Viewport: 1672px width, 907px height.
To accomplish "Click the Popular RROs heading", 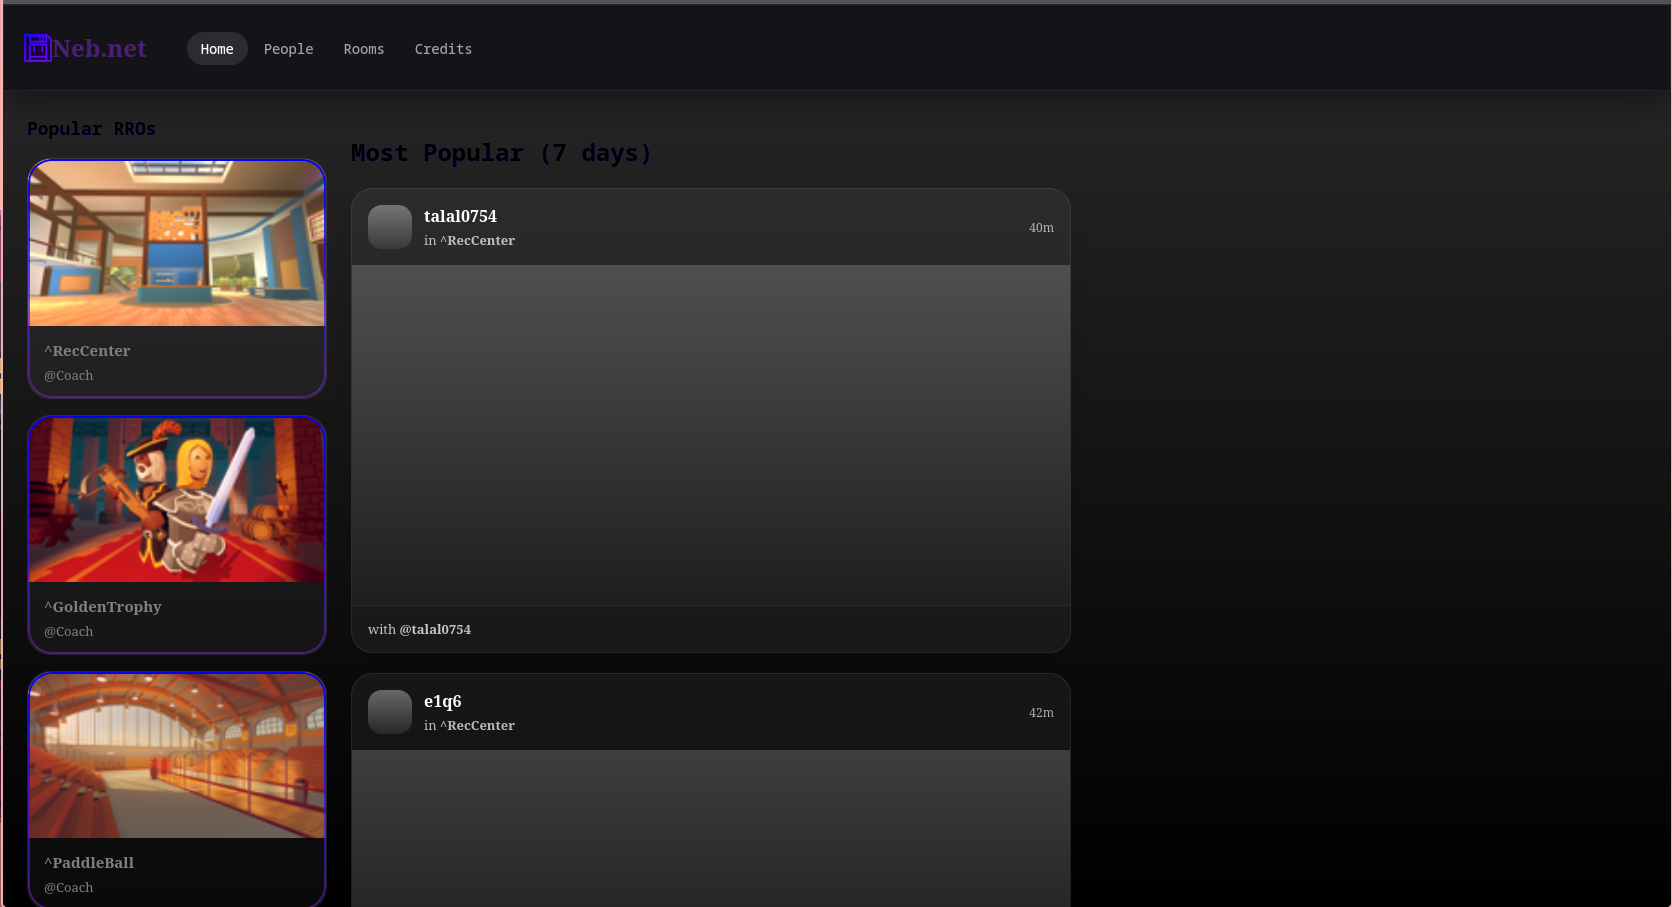I will (91, 129).
